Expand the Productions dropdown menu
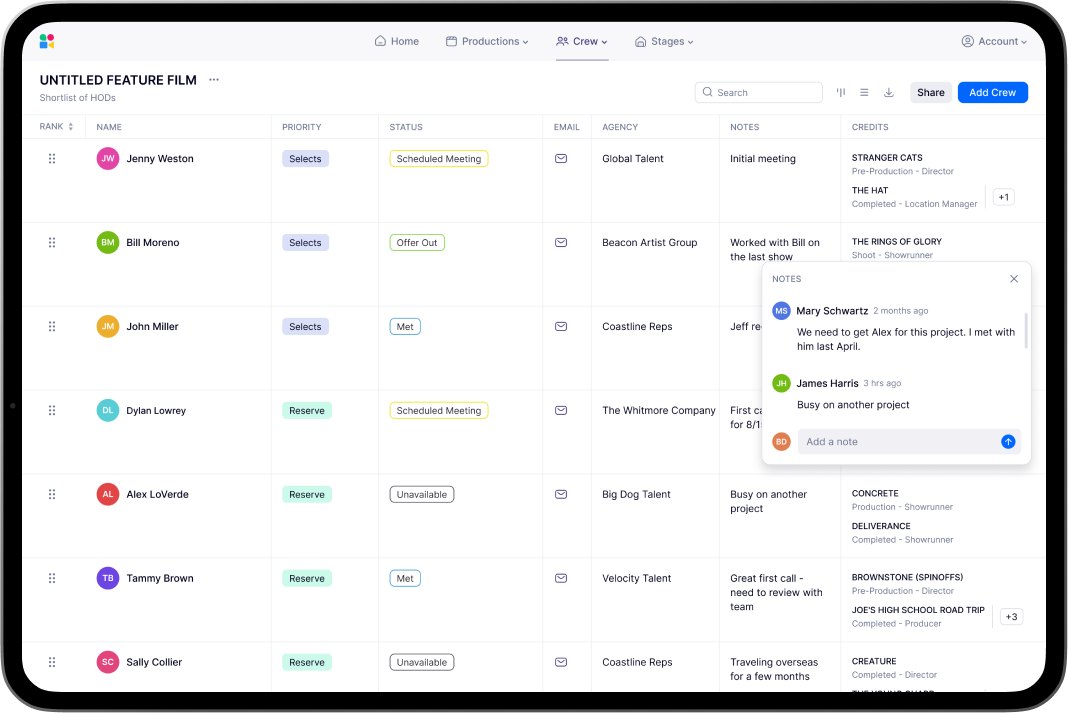1068x713 pixels. click(488, 41)
